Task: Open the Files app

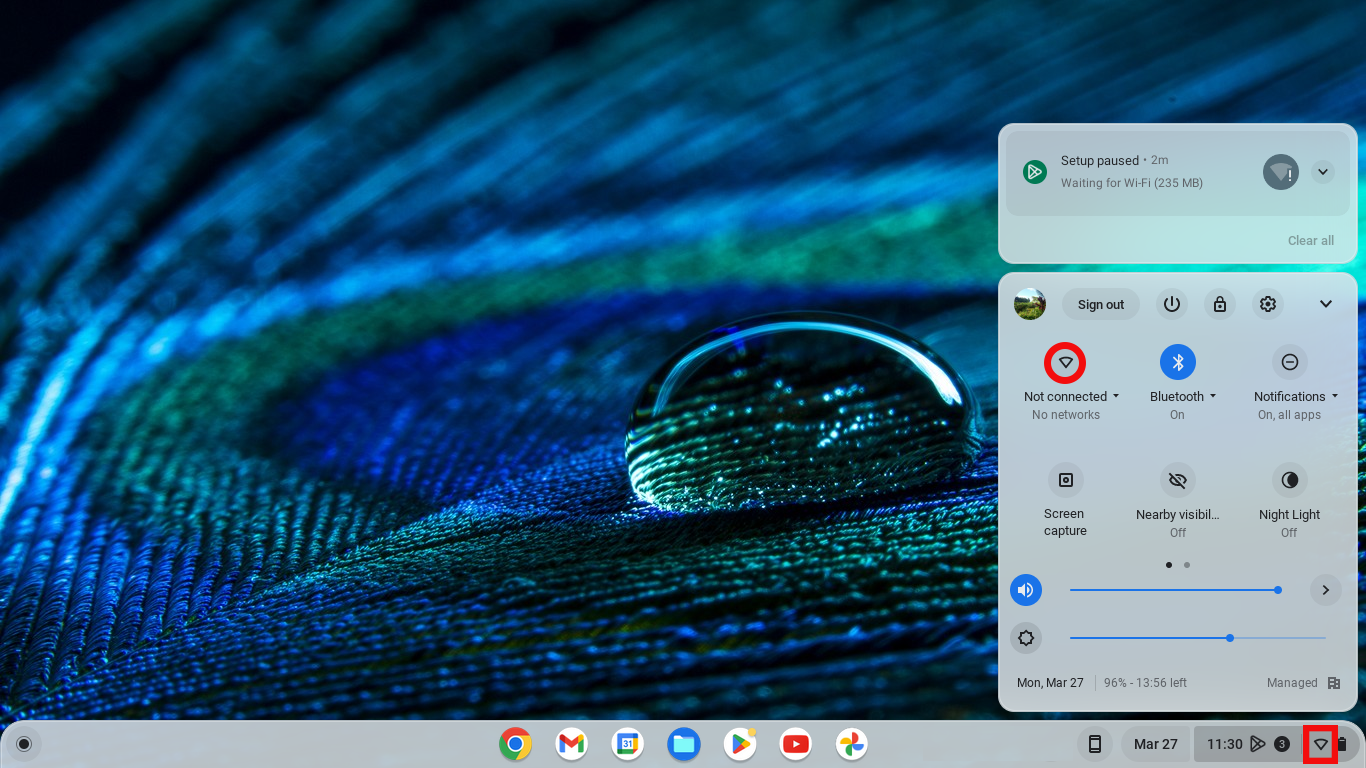Action: pos(683,744)
